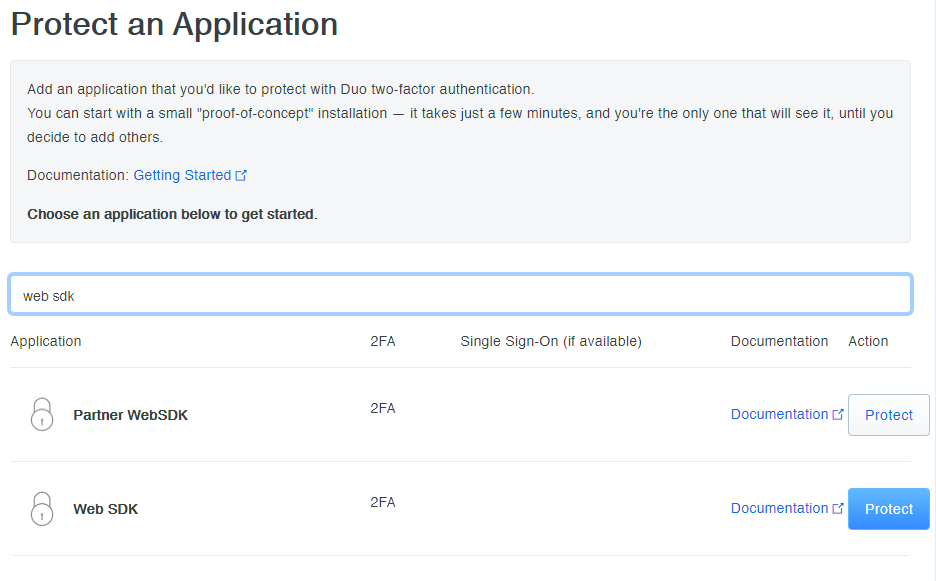The width and height of the screenshot is (936, 581).
Task: Click external-link icon in Partner WebSDK row
Action: point(838,414)
